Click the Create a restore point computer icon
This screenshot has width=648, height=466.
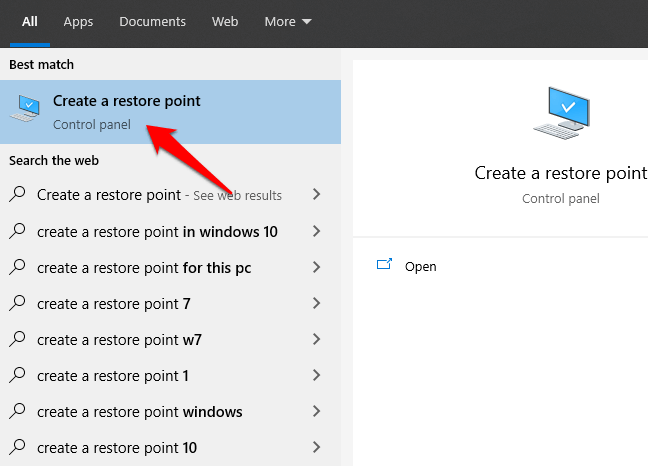point(26,110)
